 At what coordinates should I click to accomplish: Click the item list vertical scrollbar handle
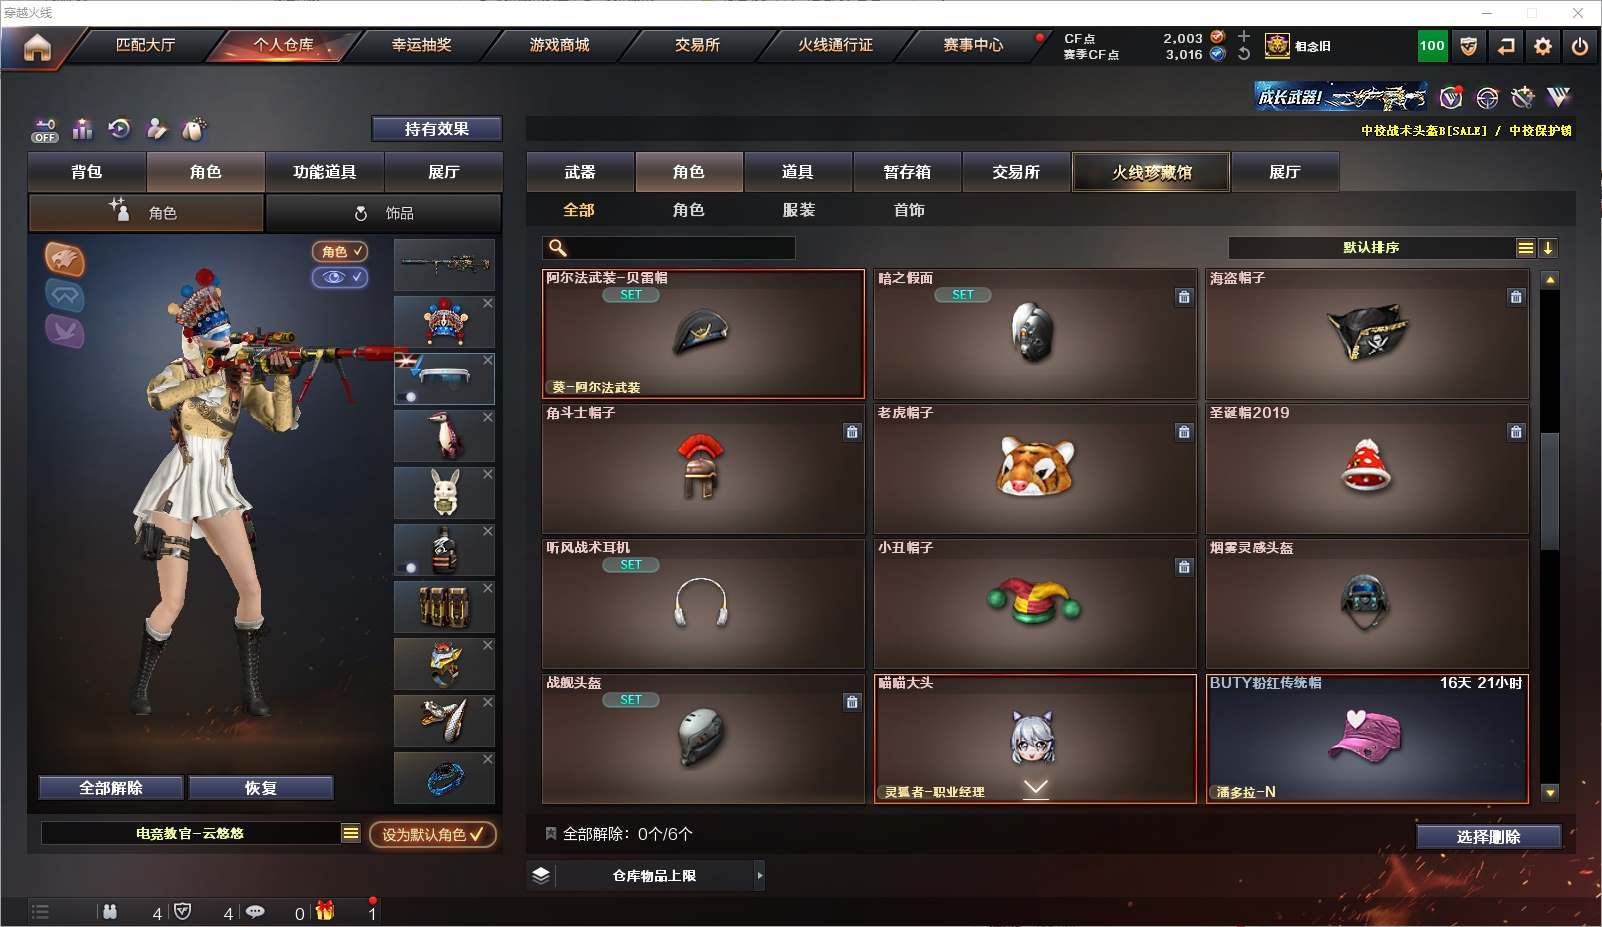tap(1550, 491)
